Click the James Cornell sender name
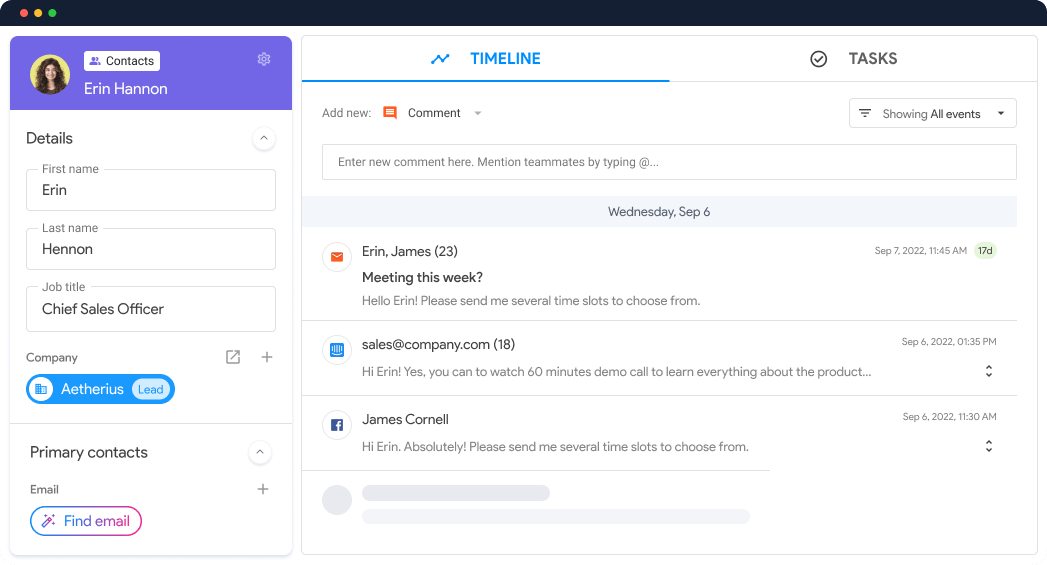The height and width of the screenshot is (565, 1047). pyautogui.click(x=405, y=419)
